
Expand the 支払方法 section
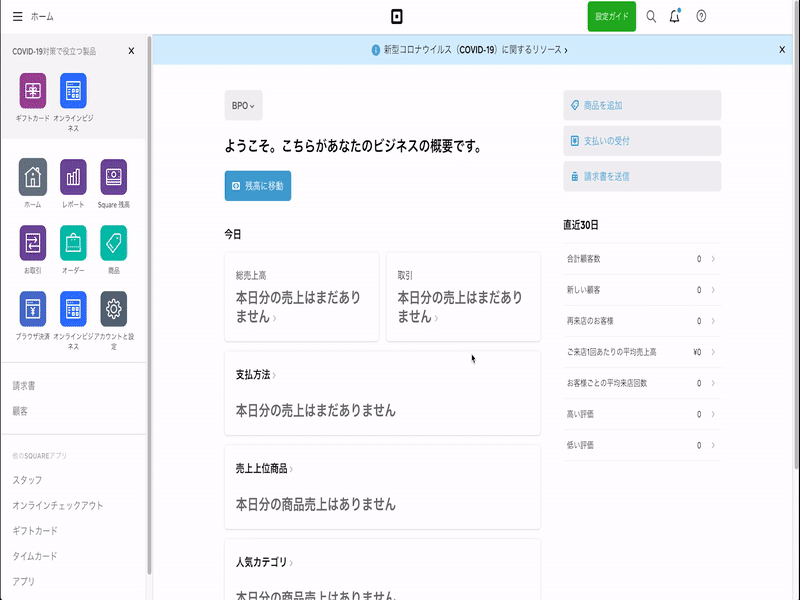[x=255, y=375]
